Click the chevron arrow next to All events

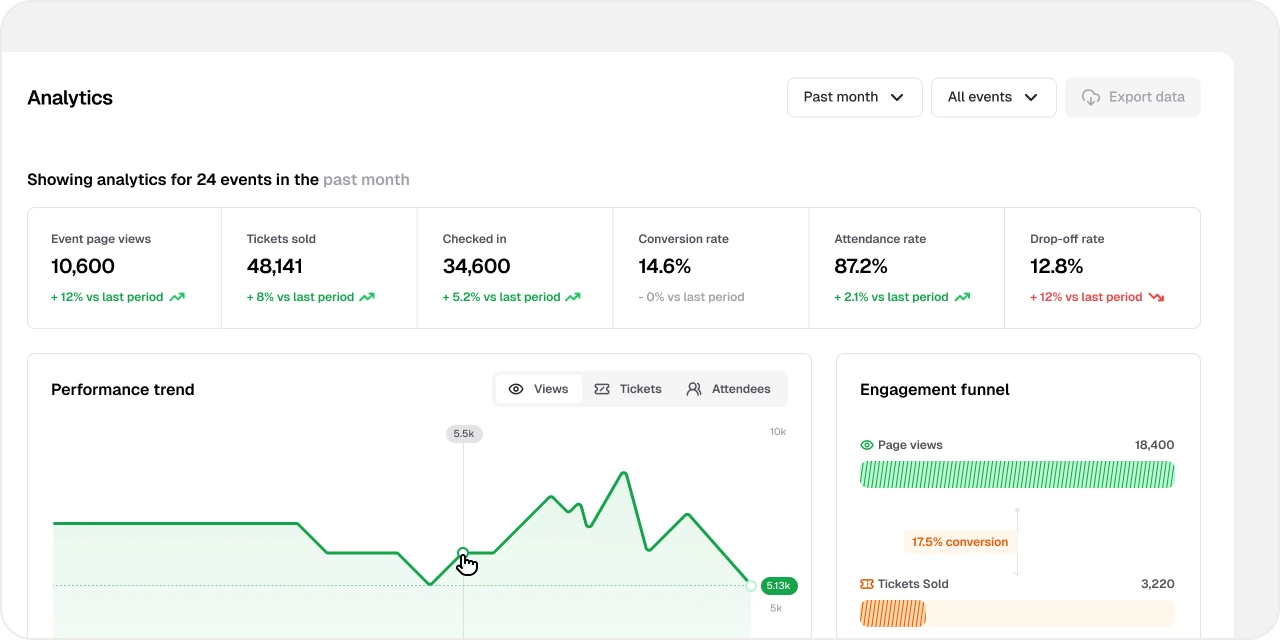(1031, 98)
